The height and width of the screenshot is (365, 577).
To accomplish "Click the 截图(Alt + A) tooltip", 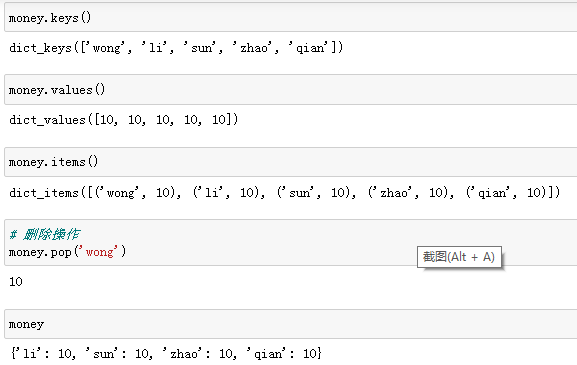I will 459,257.
